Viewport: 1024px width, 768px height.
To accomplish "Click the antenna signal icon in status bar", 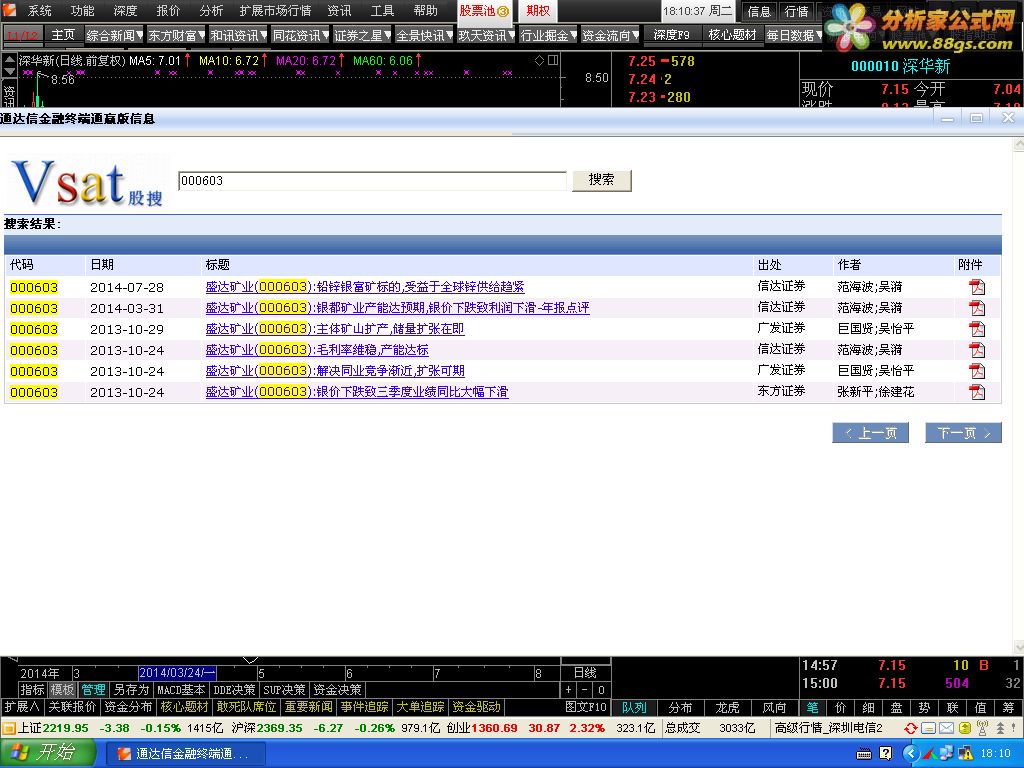I will click(982, 728).
